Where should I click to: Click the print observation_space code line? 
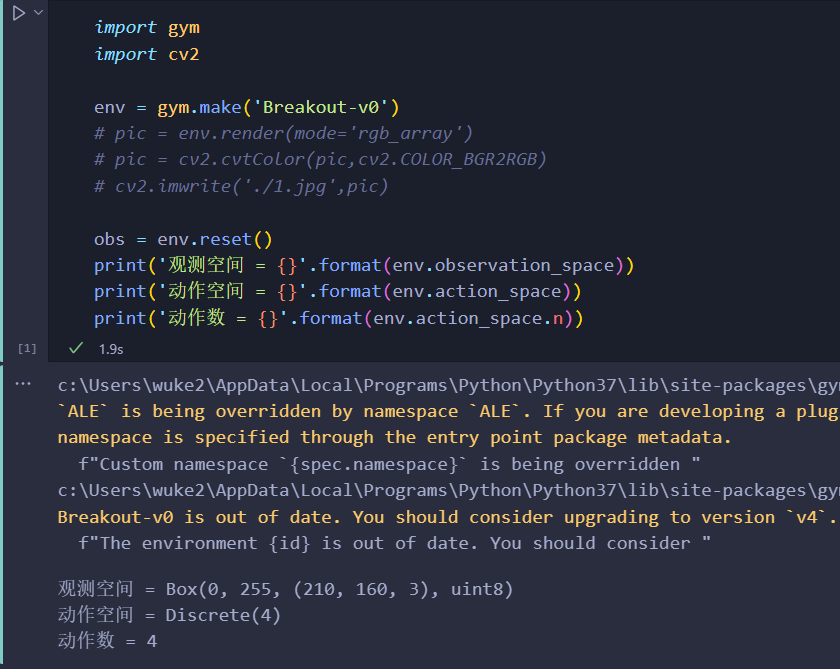coord(364,265)
